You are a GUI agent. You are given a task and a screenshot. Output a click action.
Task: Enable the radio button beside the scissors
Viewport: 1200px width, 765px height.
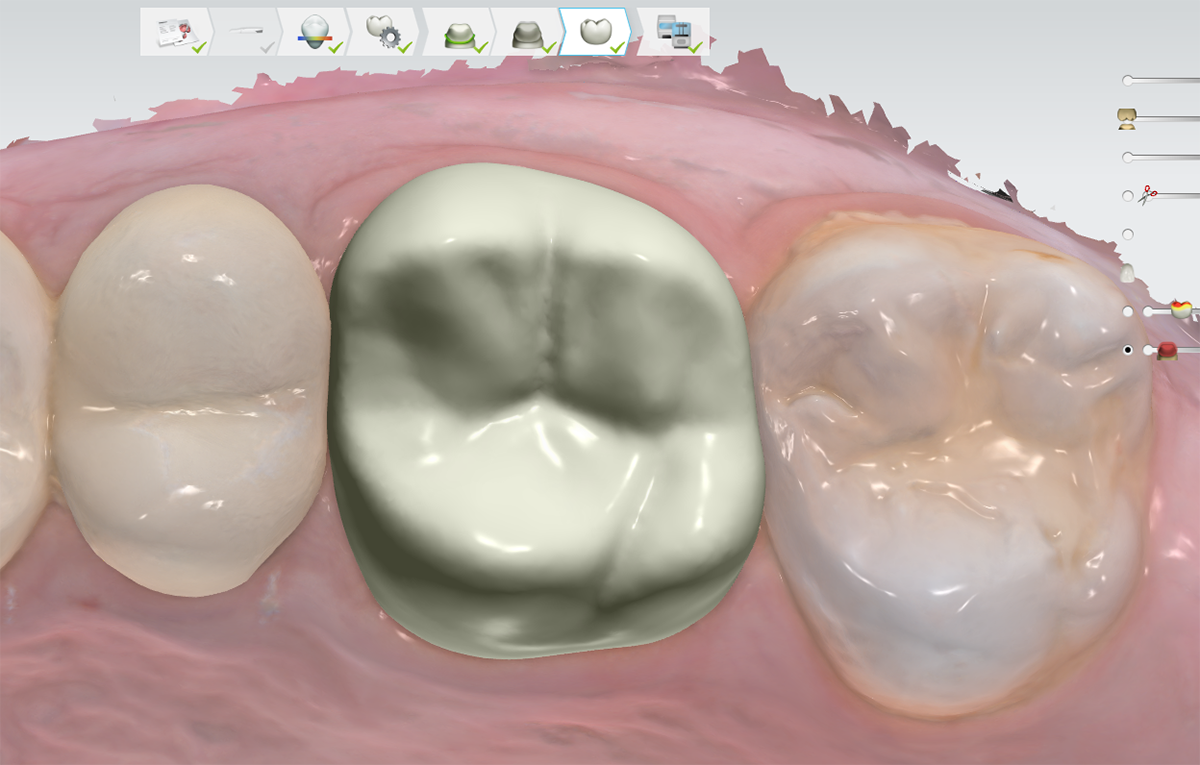pyautogui.click(x=1128, y=196)
